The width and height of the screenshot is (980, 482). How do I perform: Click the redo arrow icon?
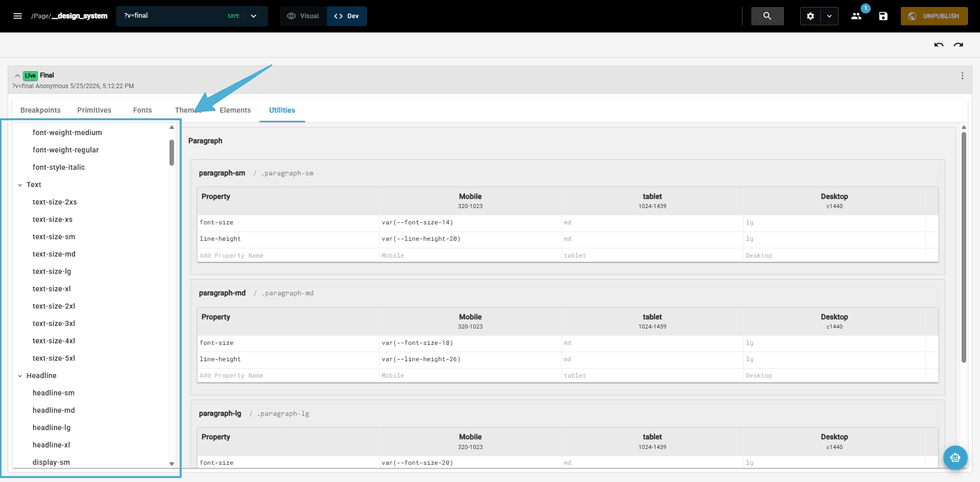958,45
